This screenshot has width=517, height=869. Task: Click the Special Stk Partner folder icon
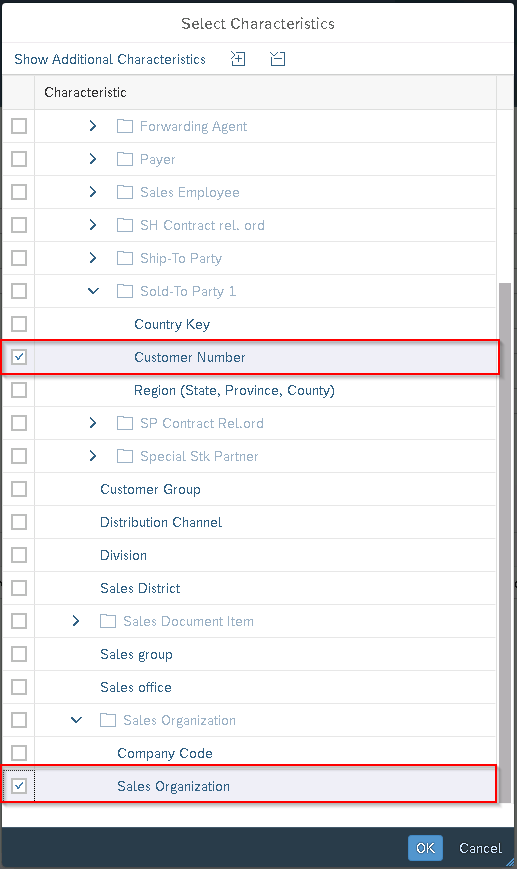coord(125,456)
